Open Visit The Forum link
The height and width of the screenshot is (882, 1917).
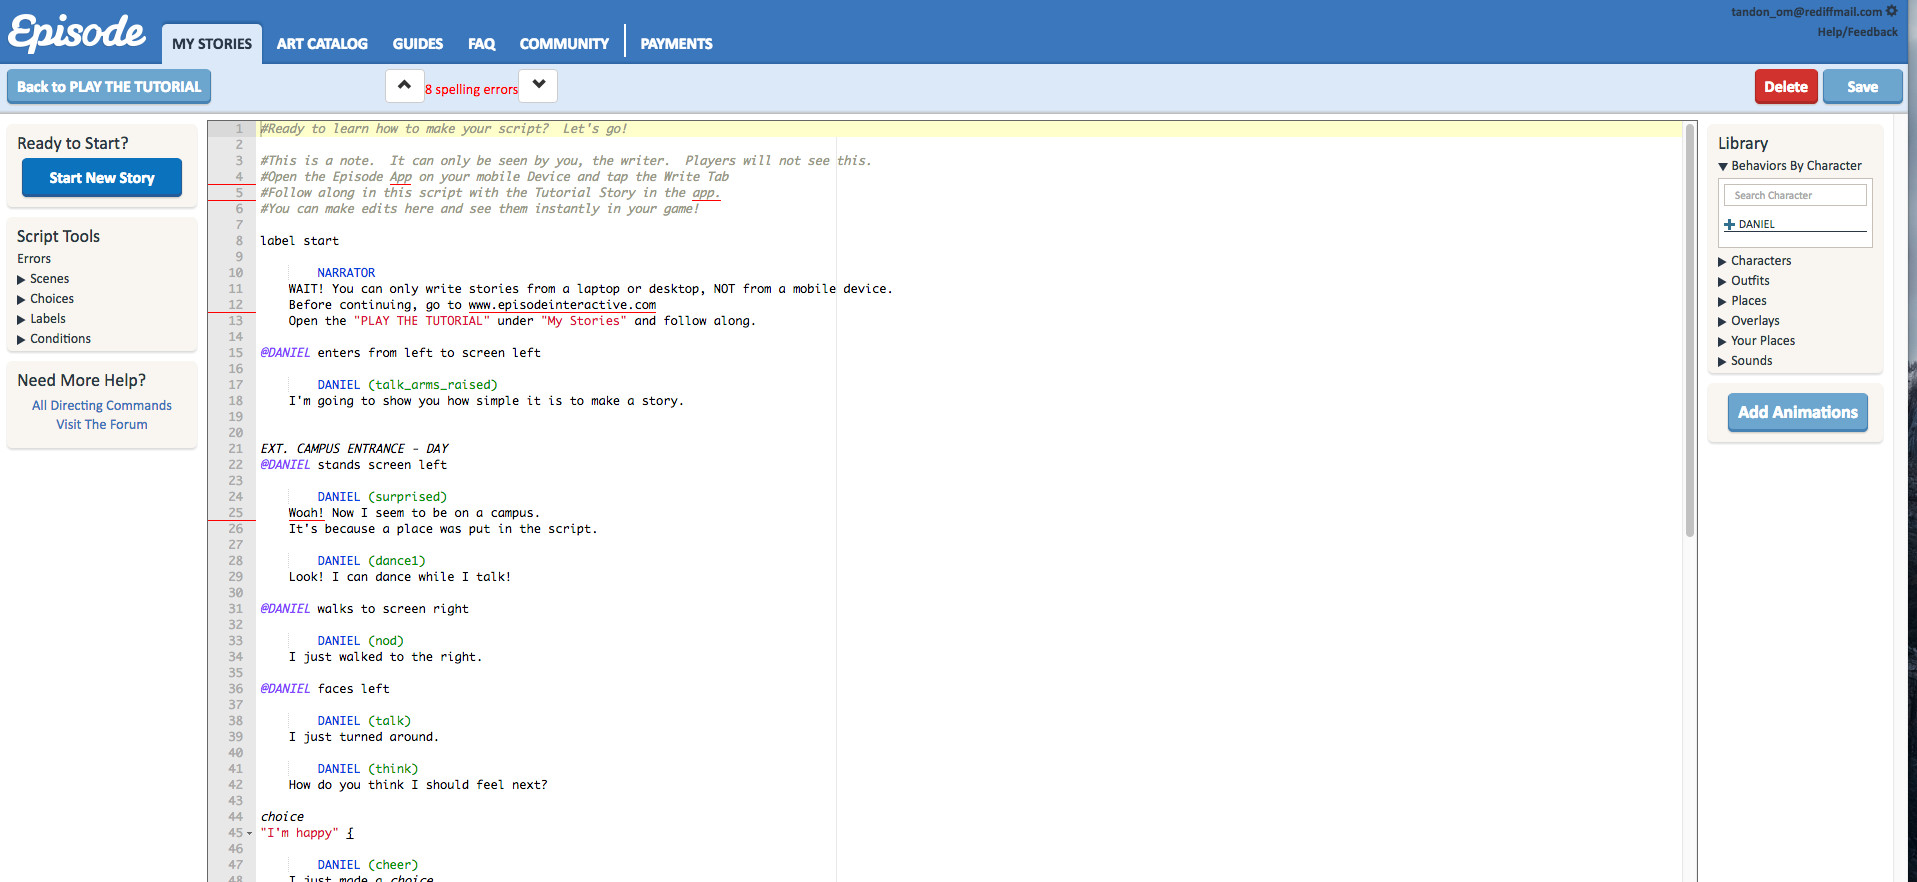click(102, 424)
